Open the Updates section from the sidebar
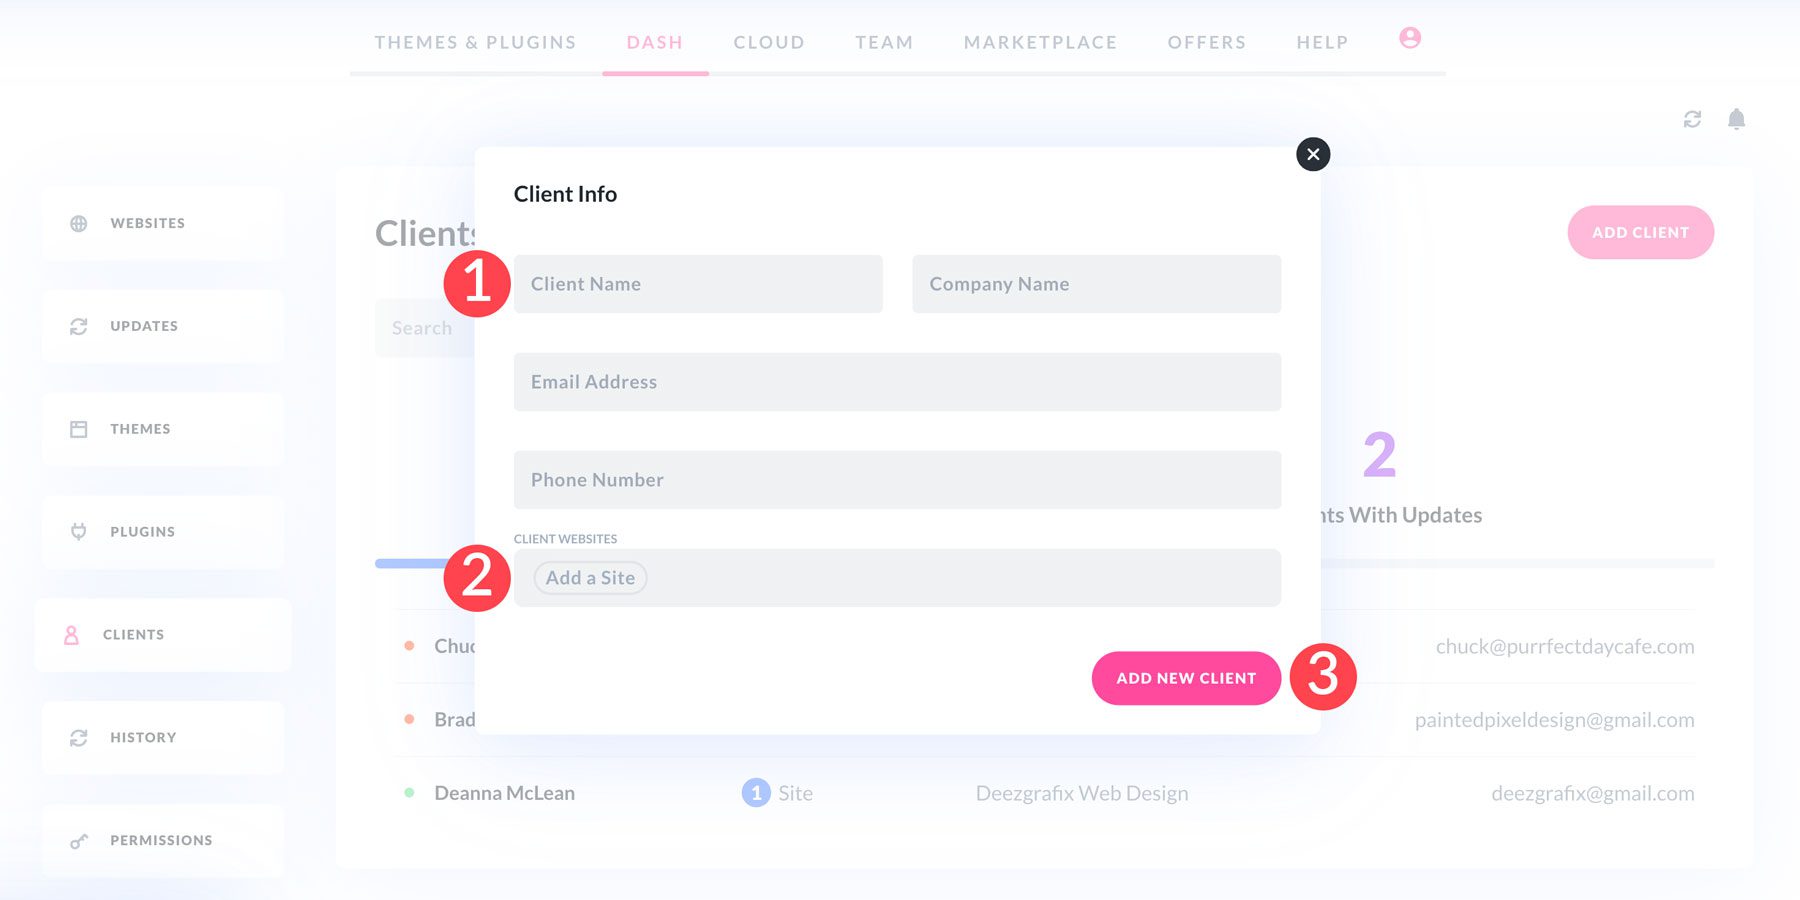 coord(79,325)
